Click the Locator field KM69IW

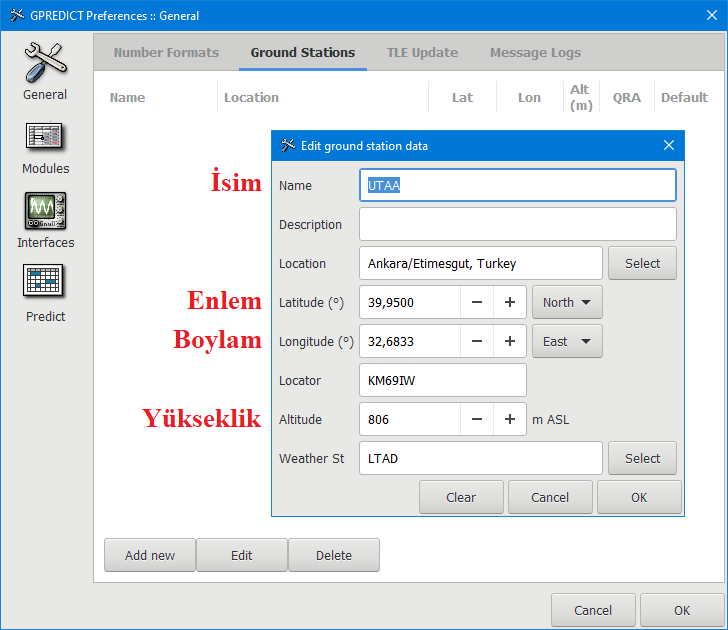[443, 380]
